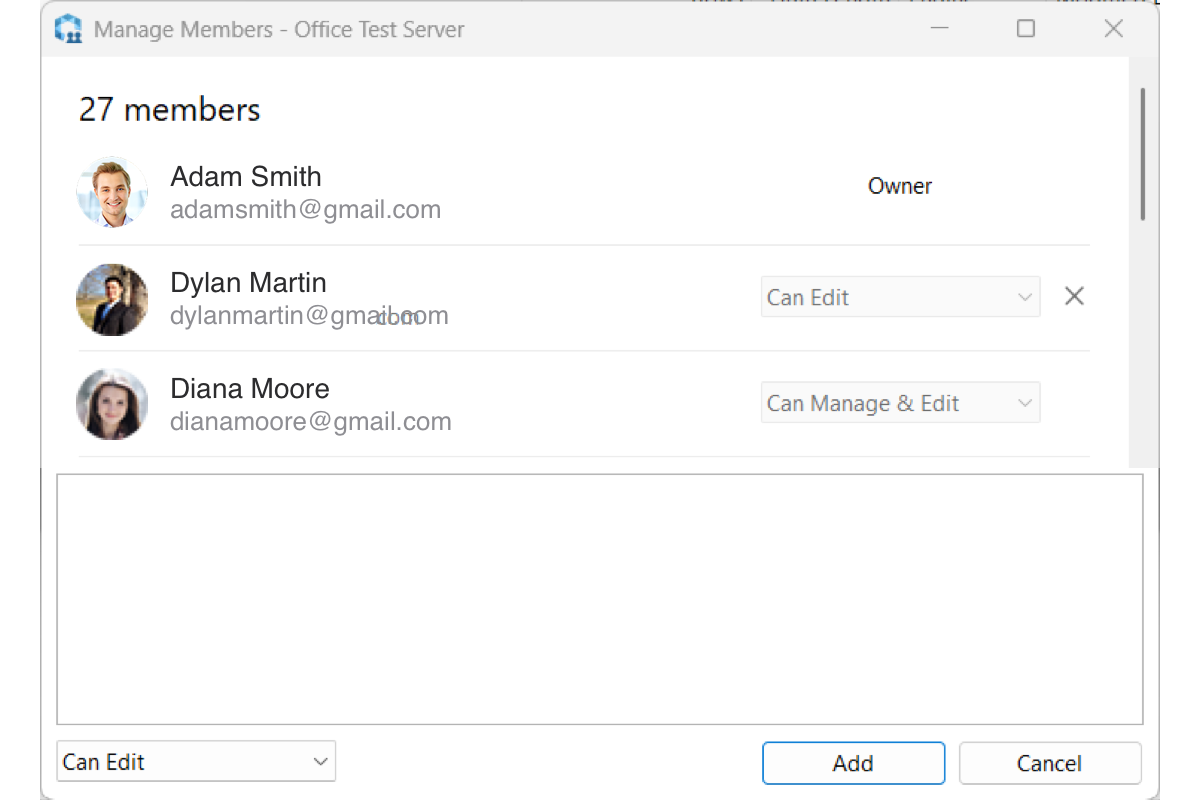
Task: Select Adam Smith's profile photo
Action: tap(112, 192)
